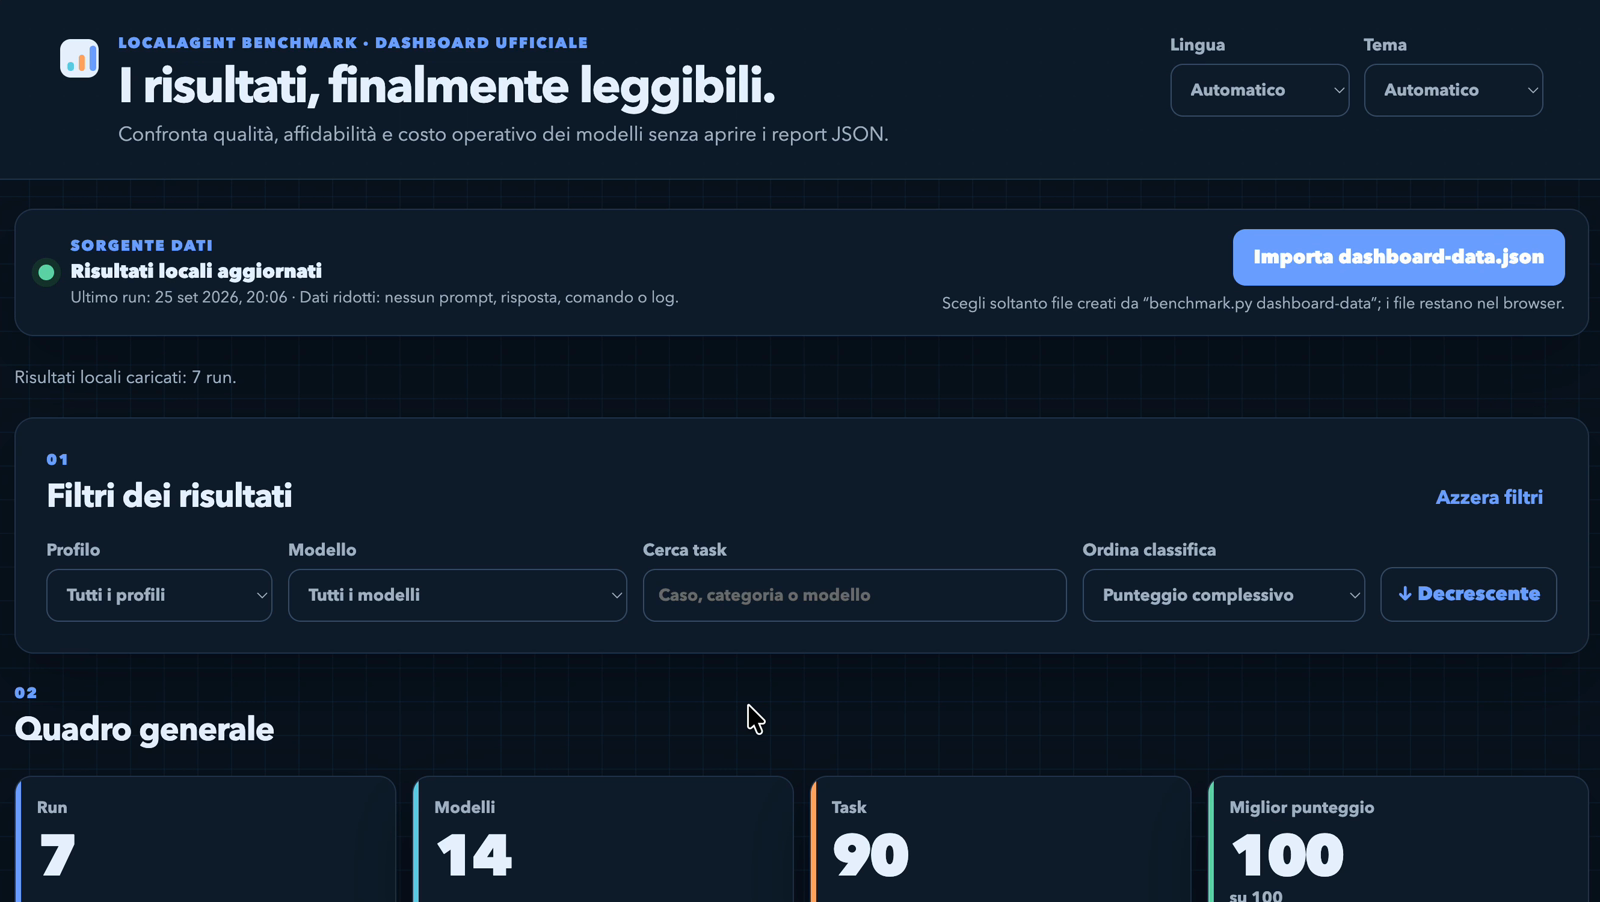Focus the Cerca task search field

854,595
